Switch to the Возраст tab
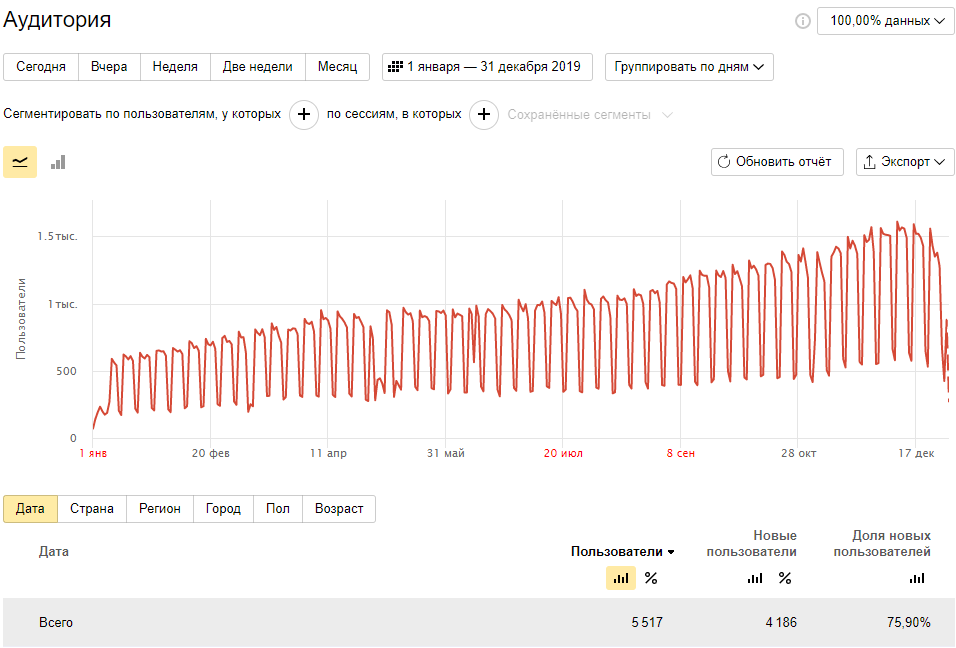This screenshot has height=648, width=956. click(x=339, y=509)
